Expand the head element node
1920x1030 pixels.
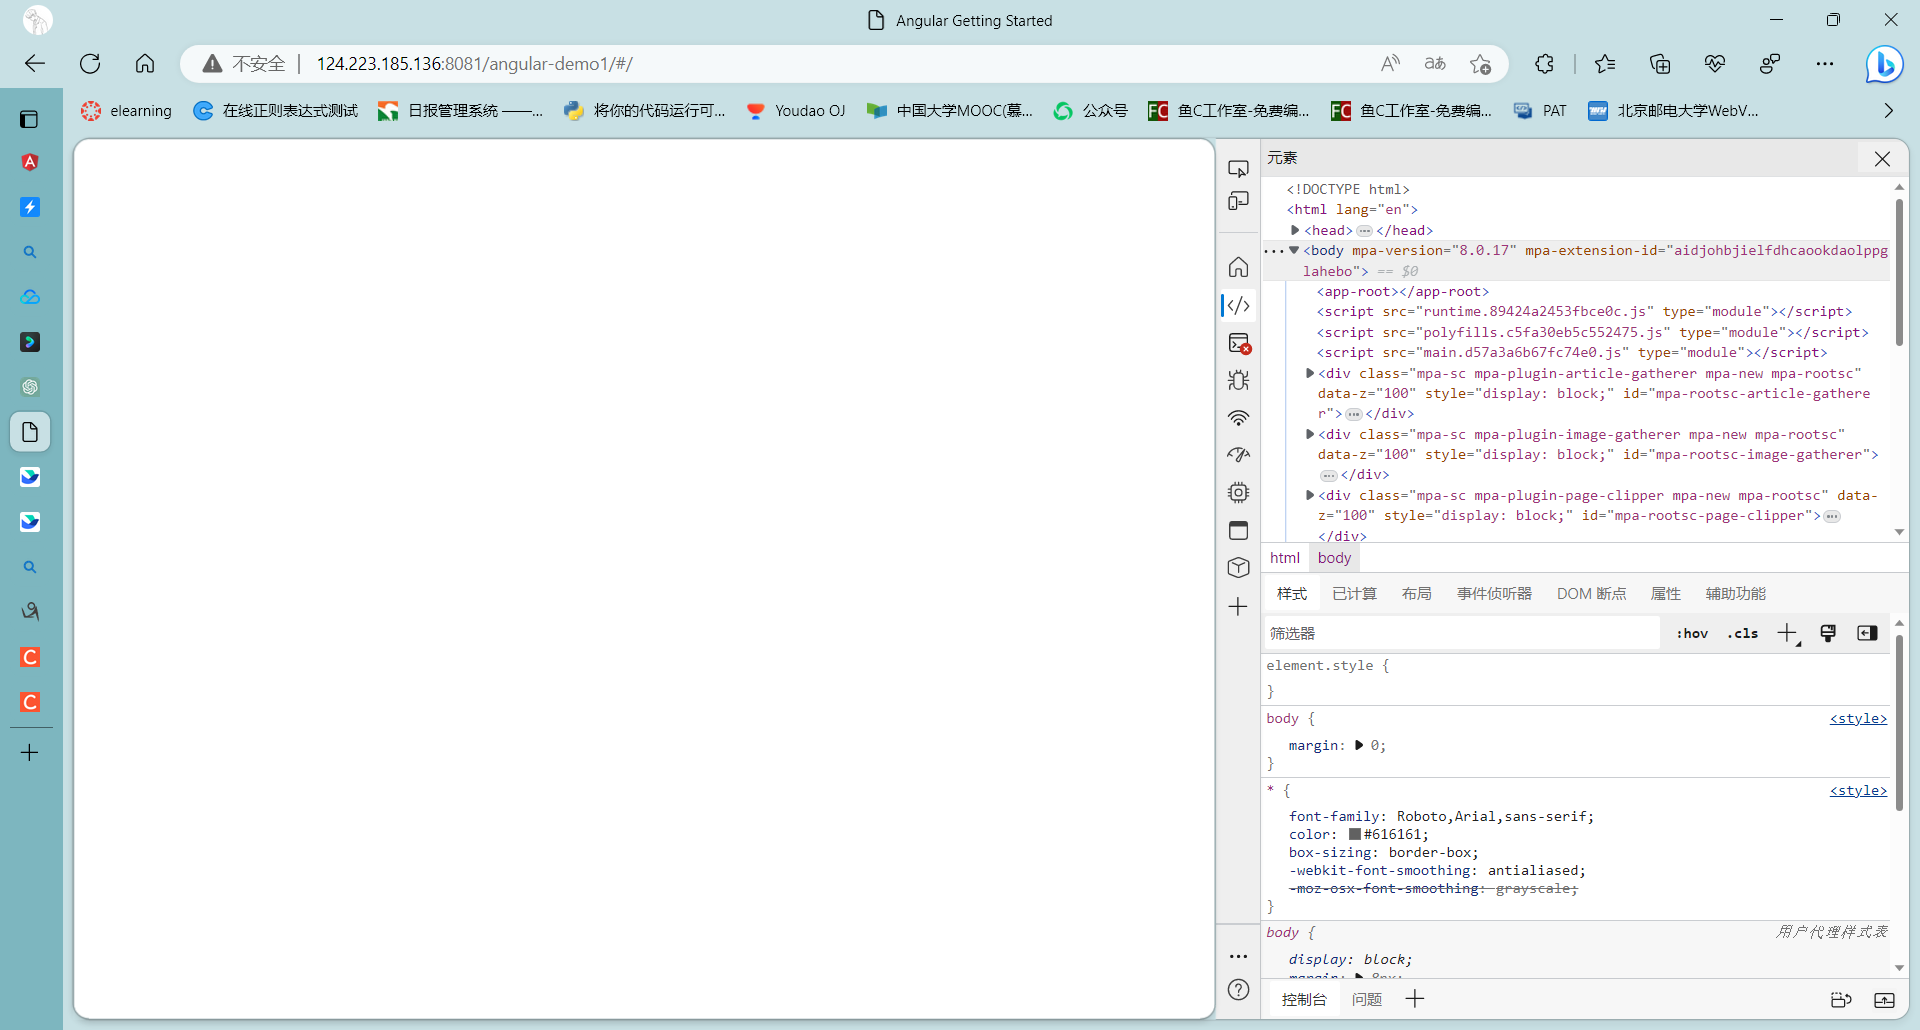click(1296, 230)
